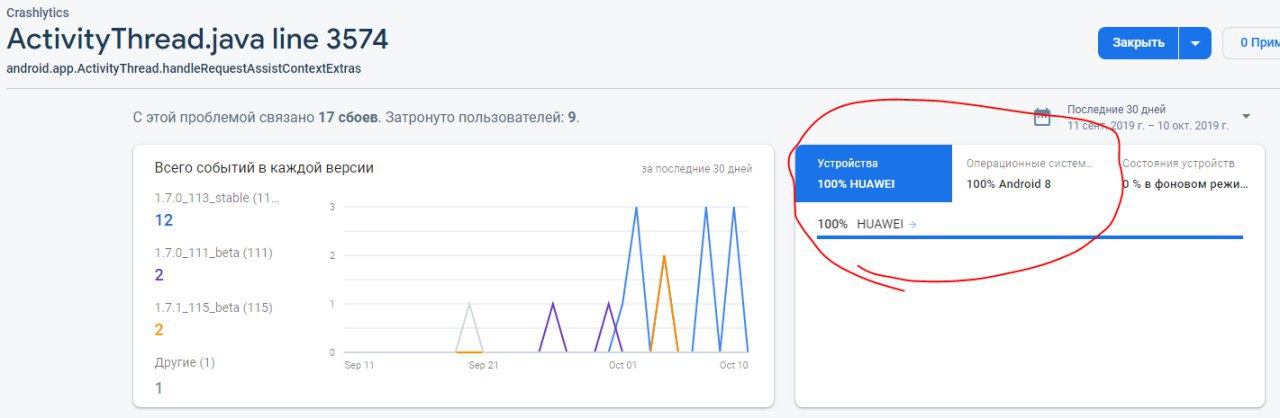
Task: Click the ActivityThread.java line 3574 title
Action: [x=197, y=40]
